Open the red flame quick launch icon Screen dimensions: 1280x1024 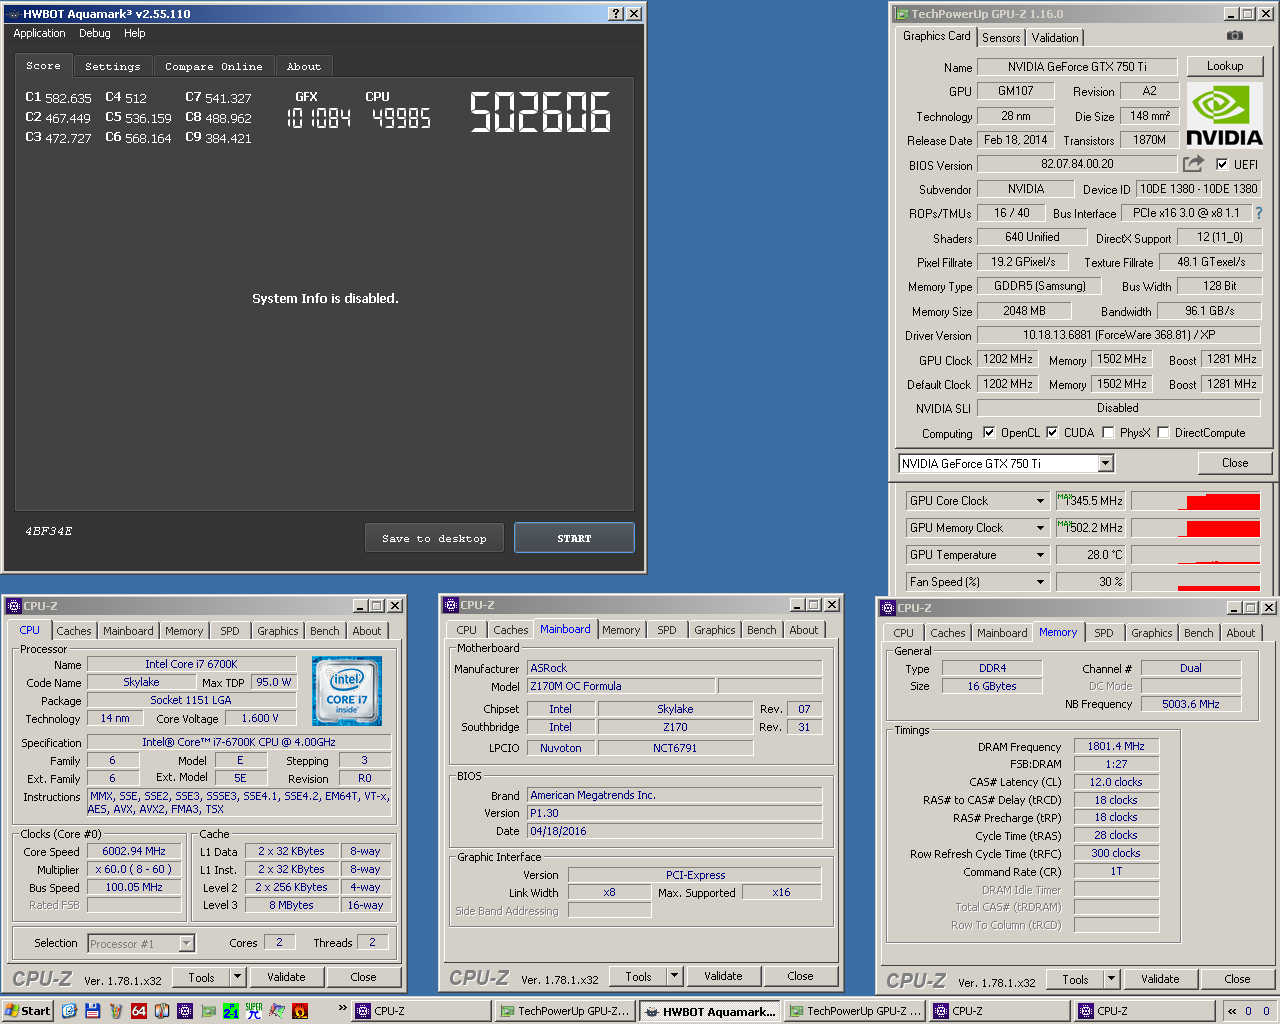300,1011
